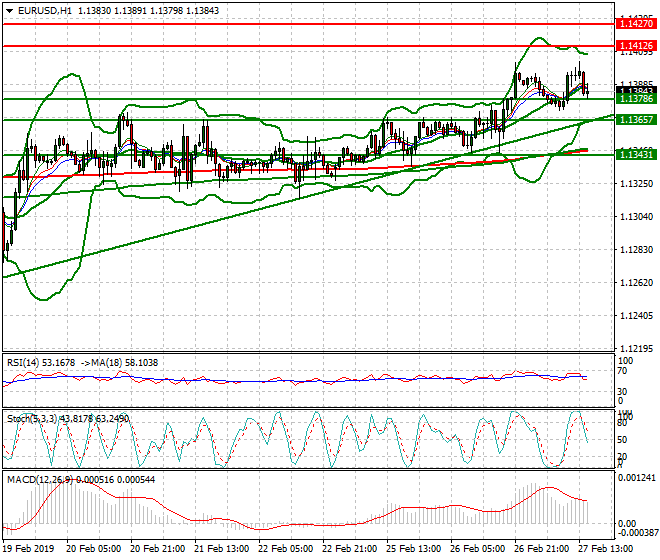Open the chart menu triangle beside EURUSD,H1
The height and width of the screenshot is (560, 660).
(x=9, y=11)
